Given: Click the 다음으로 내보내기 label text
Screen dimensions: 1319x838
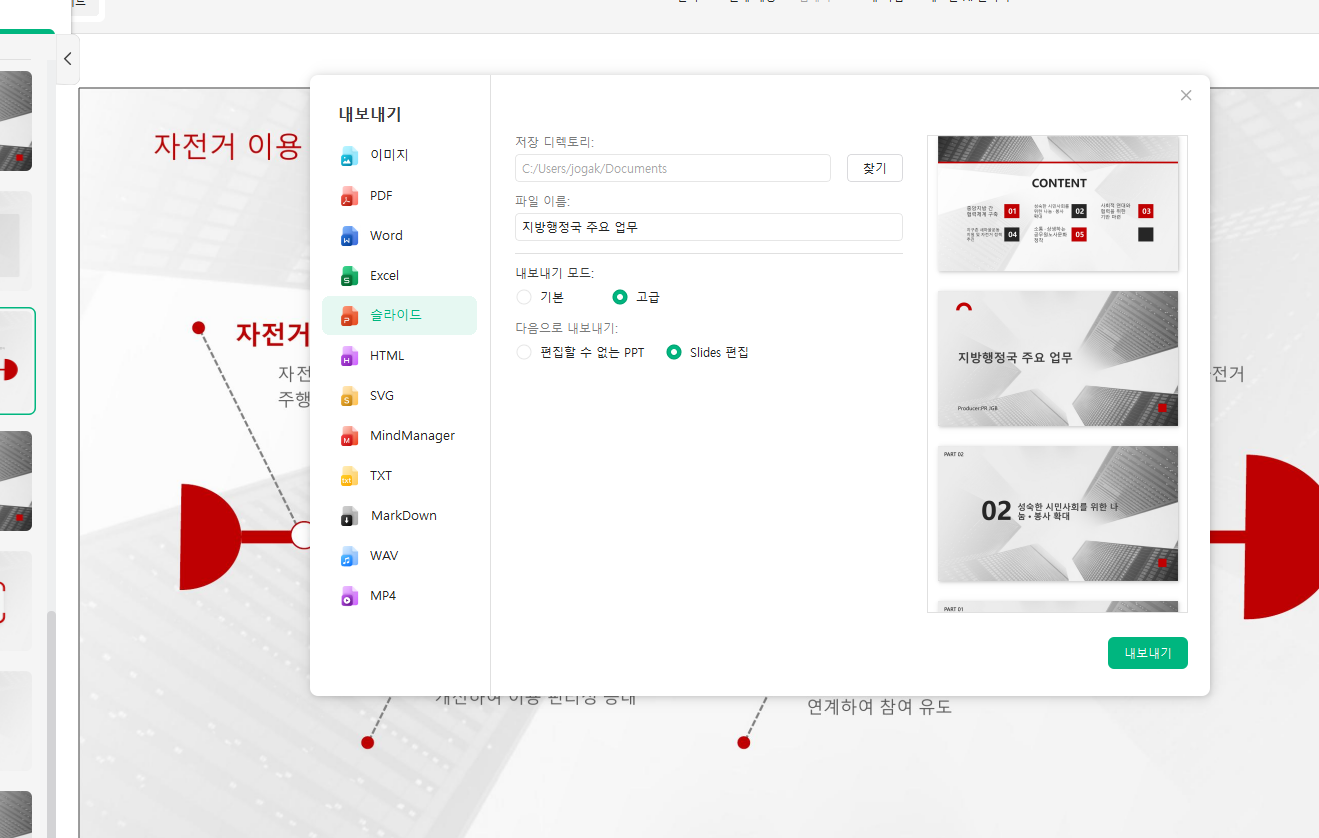Looking at the screenshot, I should pyautogui.click(x=566, y=327).
